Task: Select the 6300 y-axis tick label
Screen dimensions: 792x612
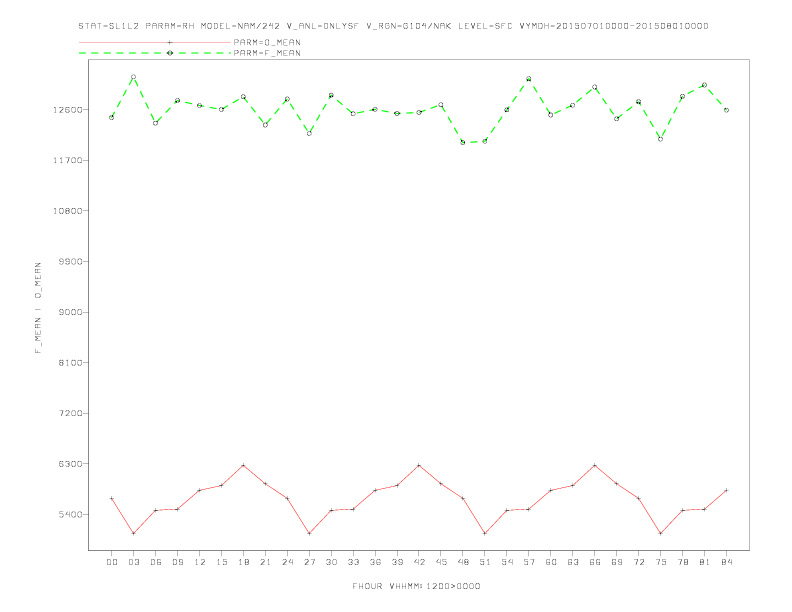Action: coord(70,464)
